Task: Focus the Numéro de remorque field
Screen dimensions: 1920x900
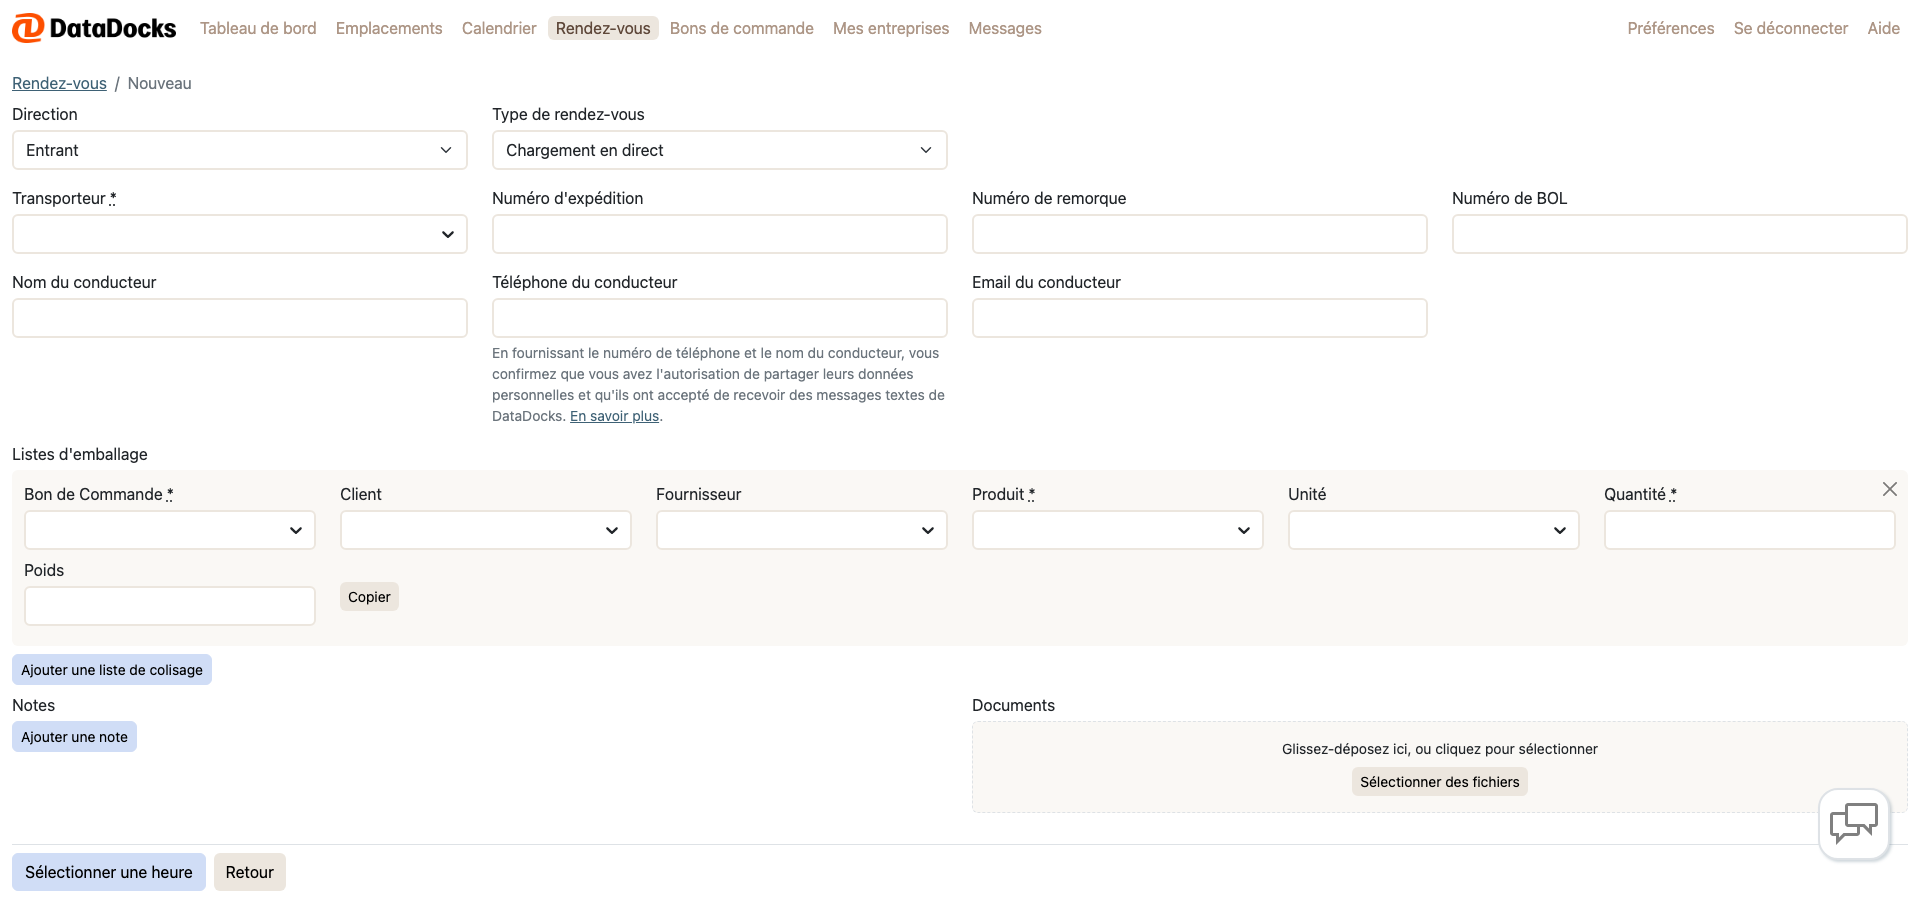Action: [x=1200, y=234]
